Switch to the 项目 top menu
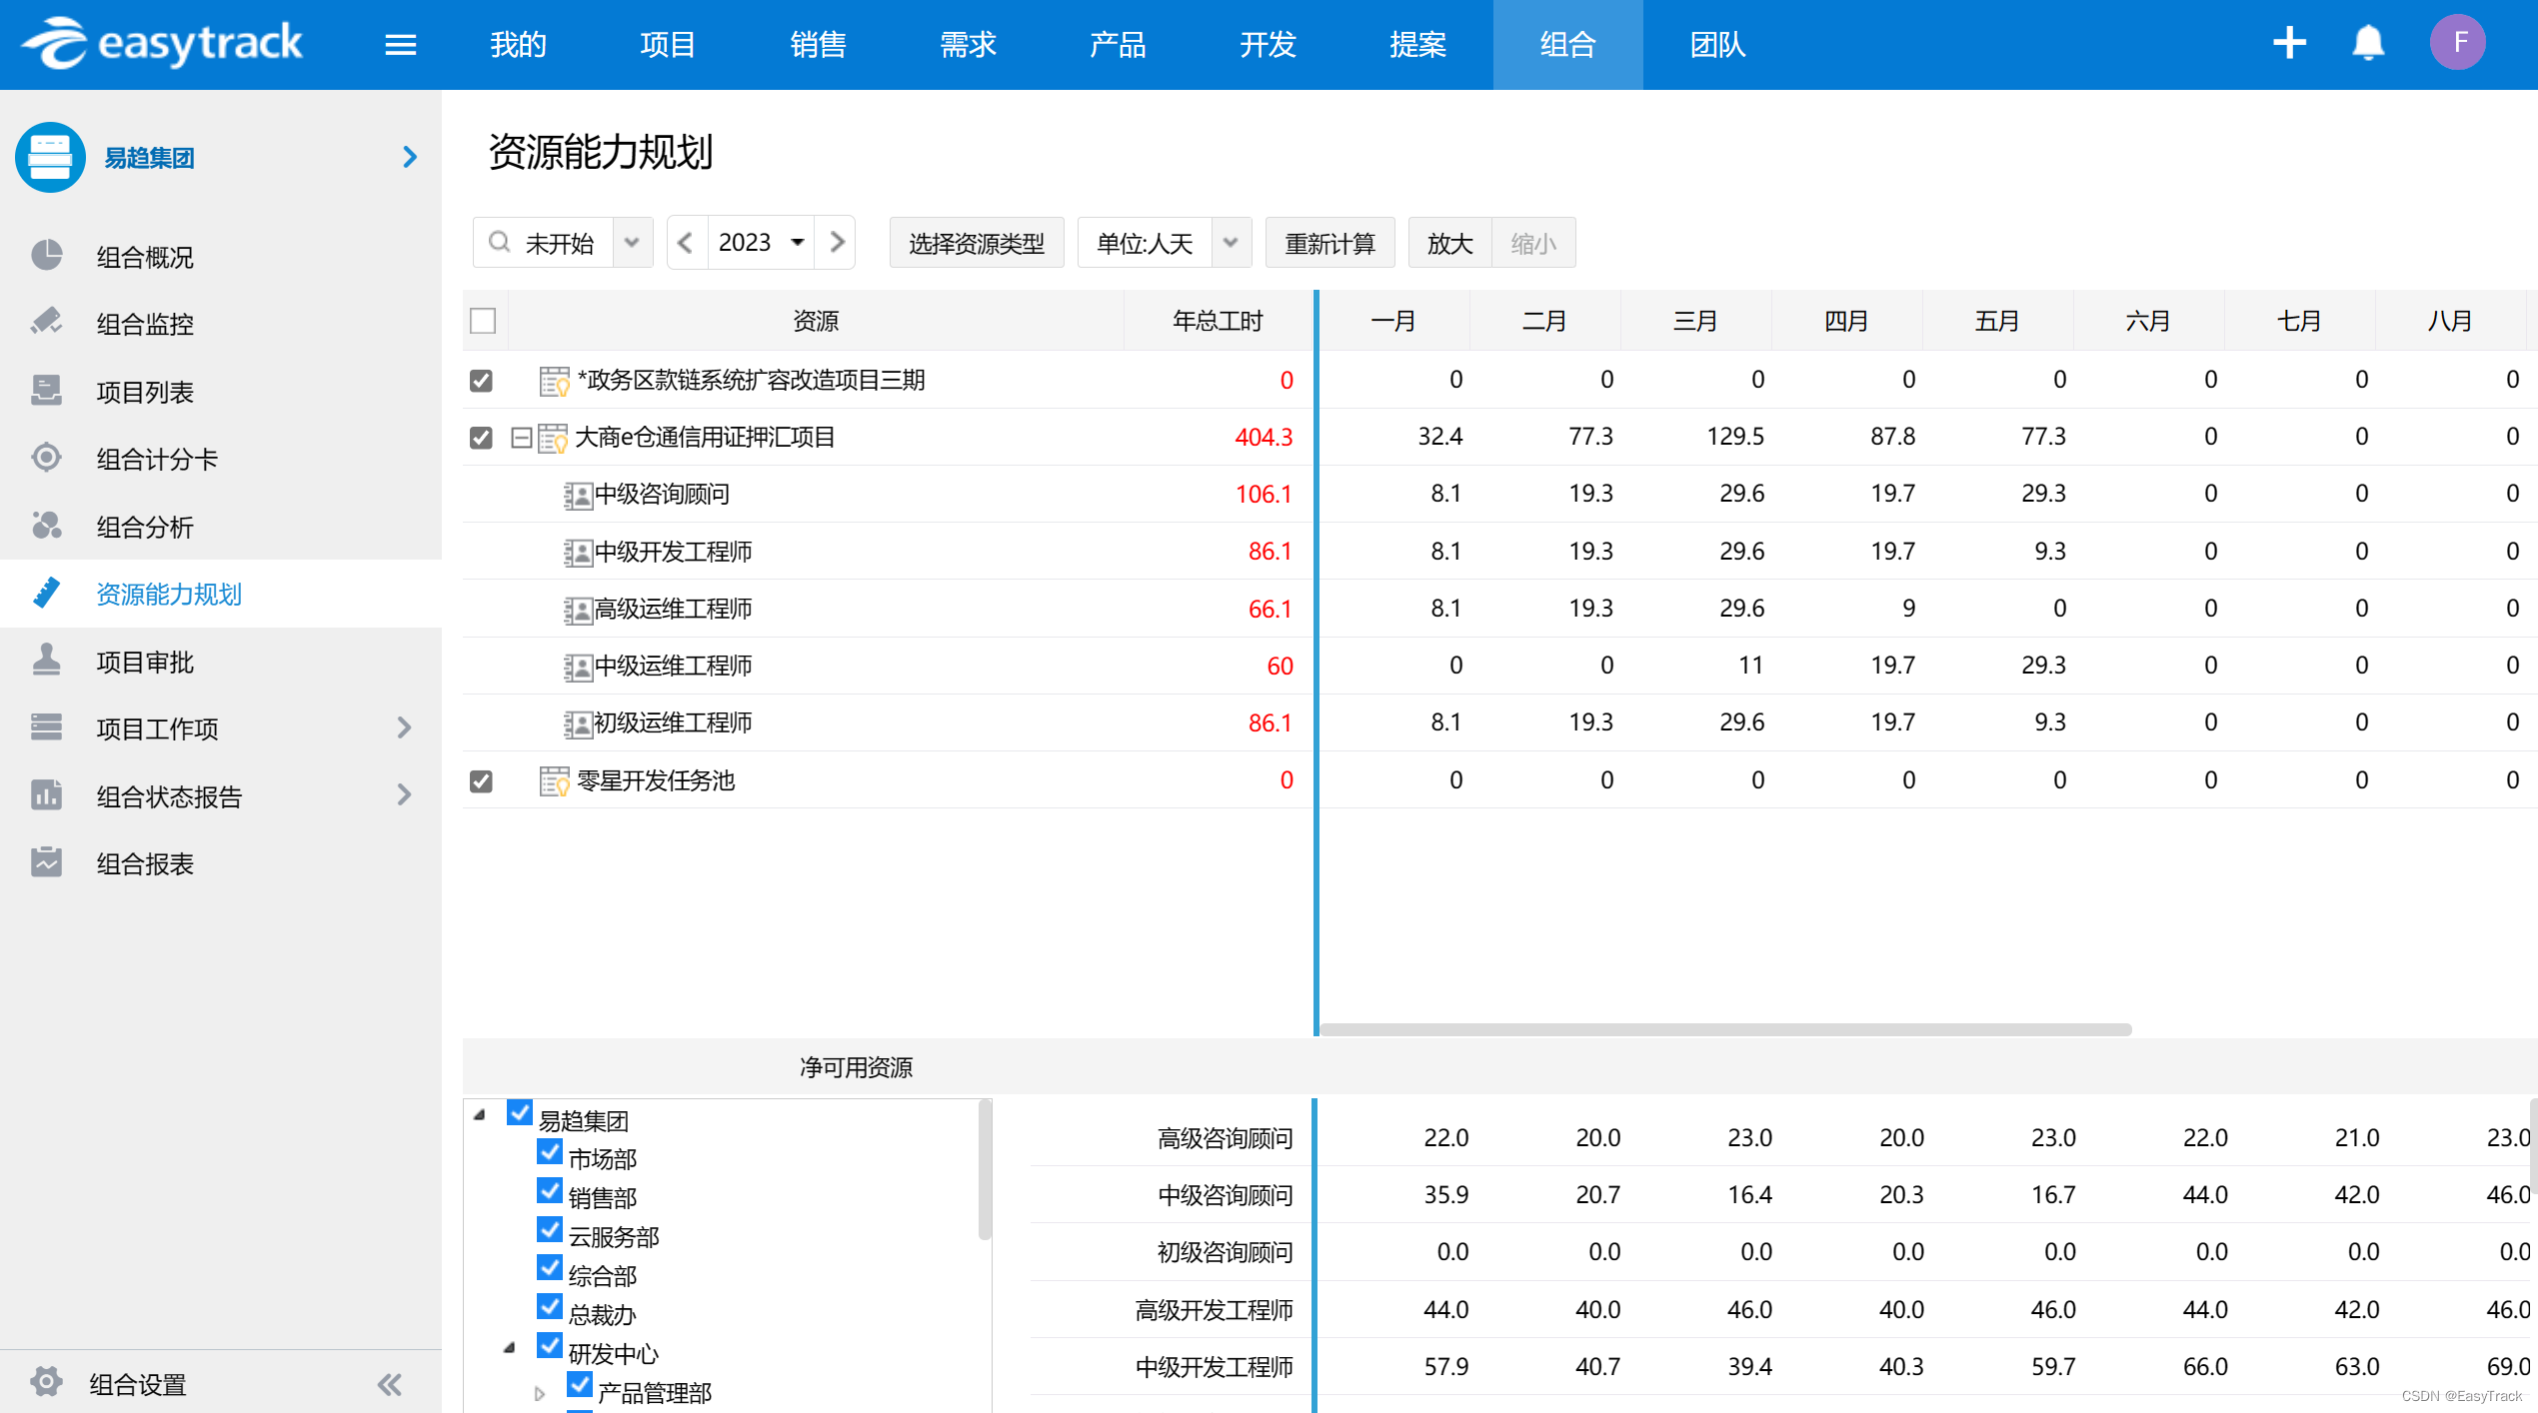Viewport: 2538px width, 1413px height. click(x=667, y=45)
